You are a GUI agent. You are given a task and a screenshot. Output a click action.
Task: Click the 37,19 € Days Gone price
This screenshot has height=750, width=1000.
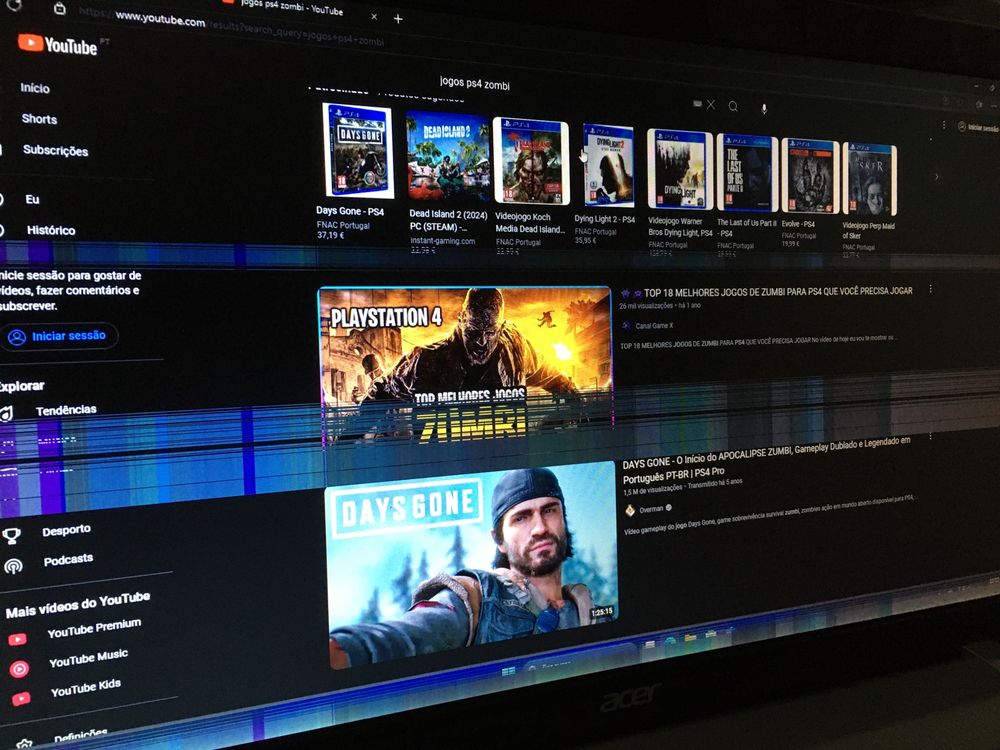point(330,235)
